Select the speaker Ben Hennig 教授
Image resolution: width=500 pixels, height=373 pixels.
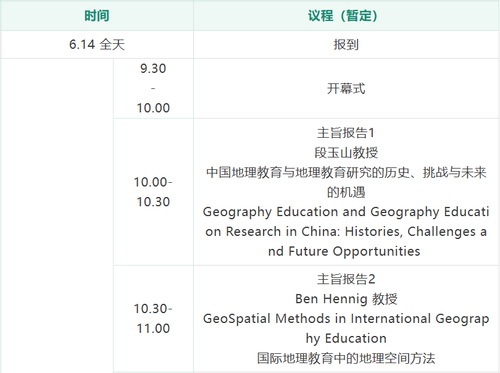pyautogui.click(x=346, y=299)
